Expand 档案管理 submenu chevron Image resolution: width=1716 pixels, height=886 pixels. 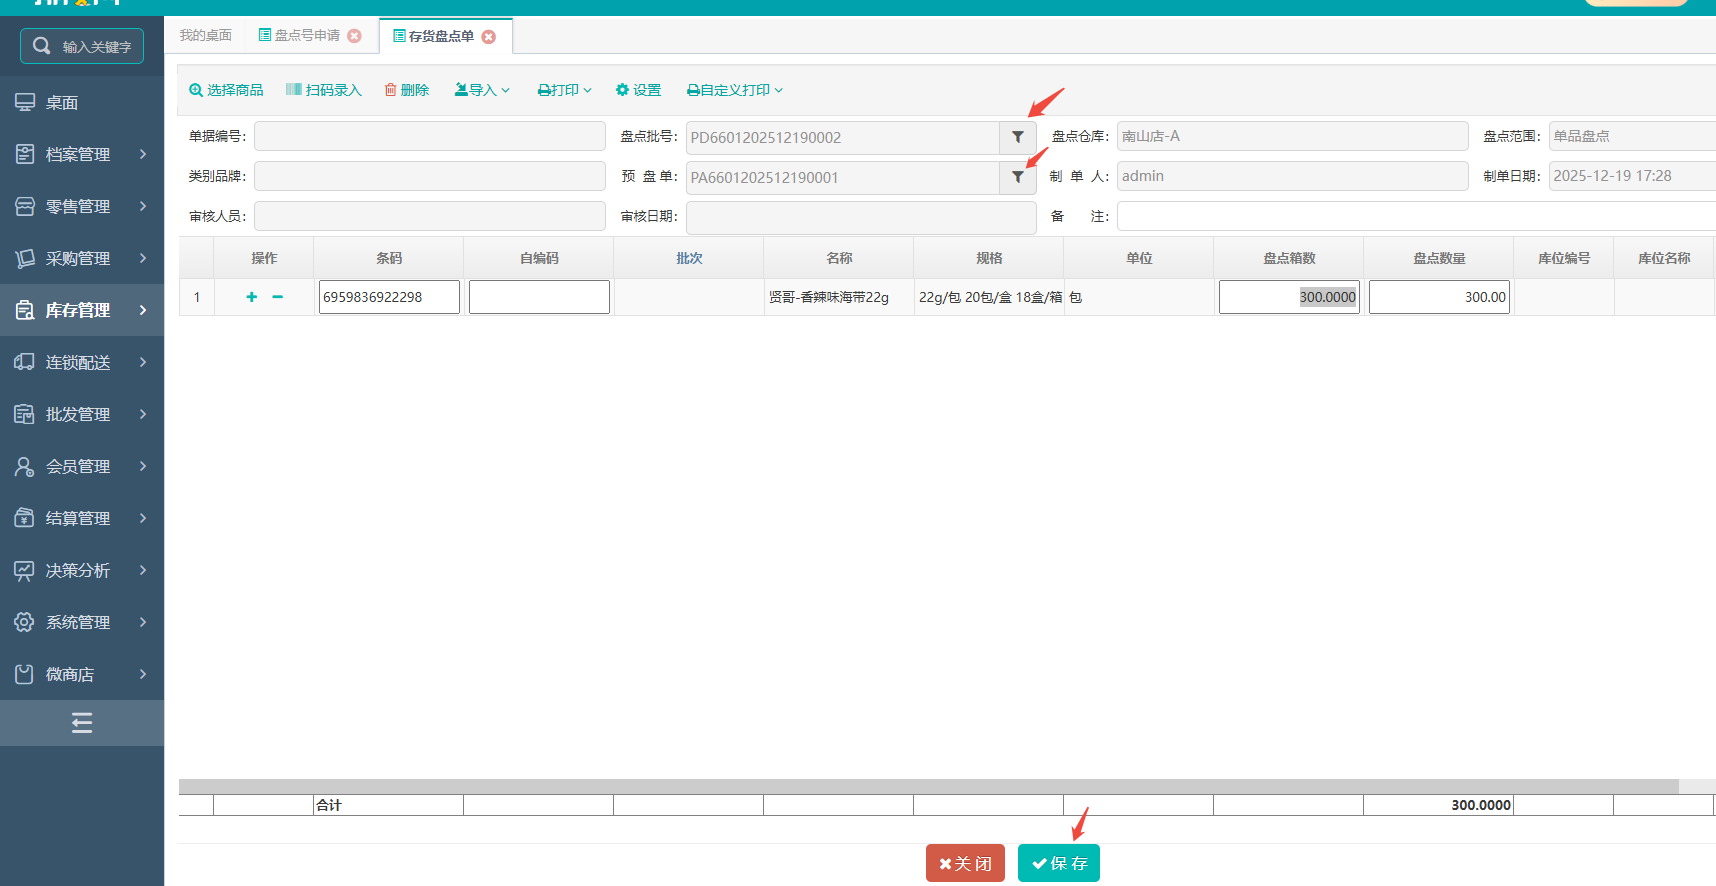(143, 154)
